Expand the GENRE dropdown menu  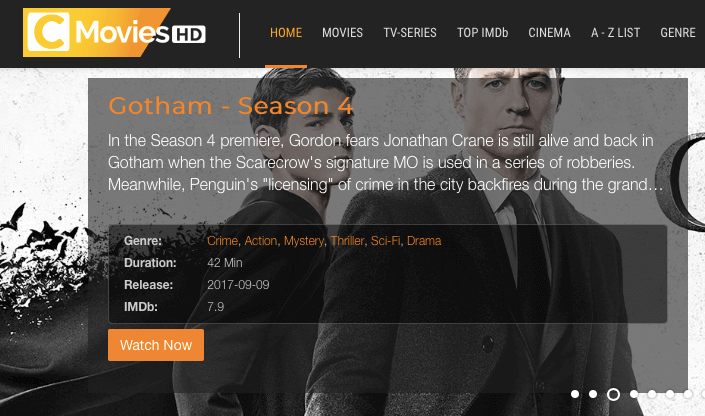point(678,33)
